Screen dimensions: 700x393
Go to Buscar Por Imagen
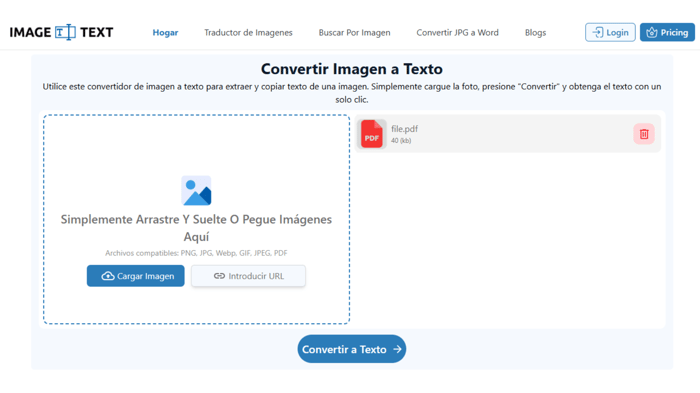pos(354,33)
